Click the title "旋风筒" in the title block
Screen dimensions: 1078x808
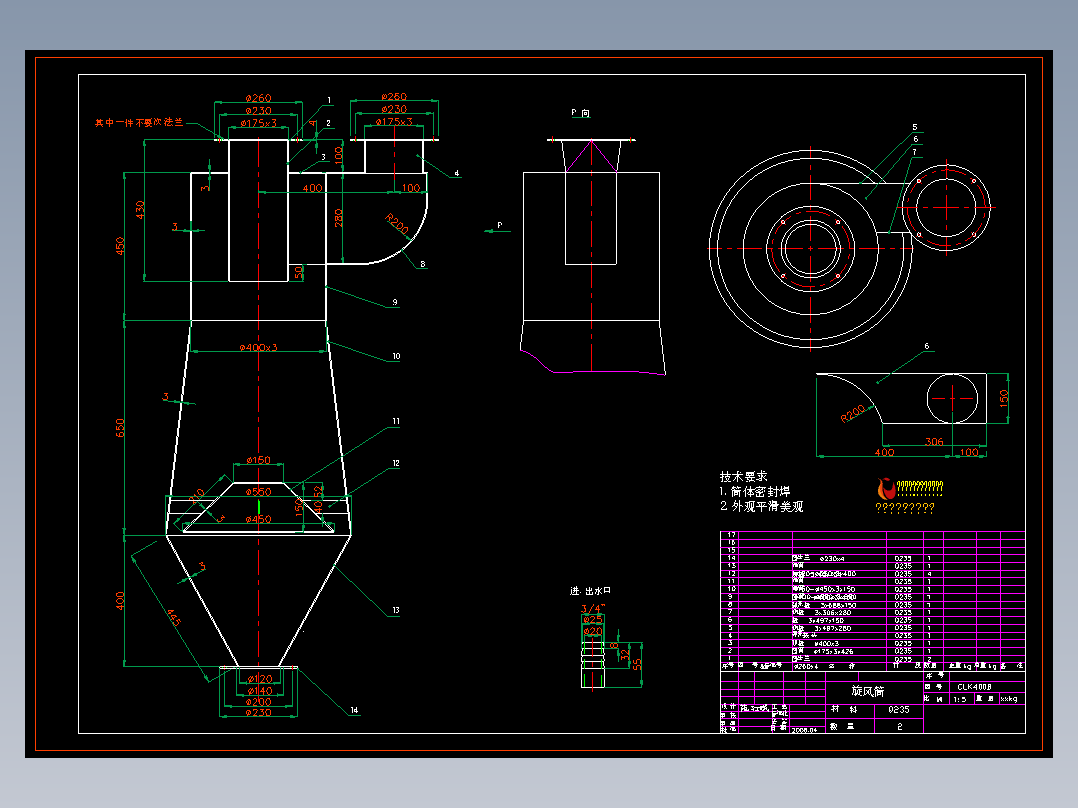click(868, 690)
